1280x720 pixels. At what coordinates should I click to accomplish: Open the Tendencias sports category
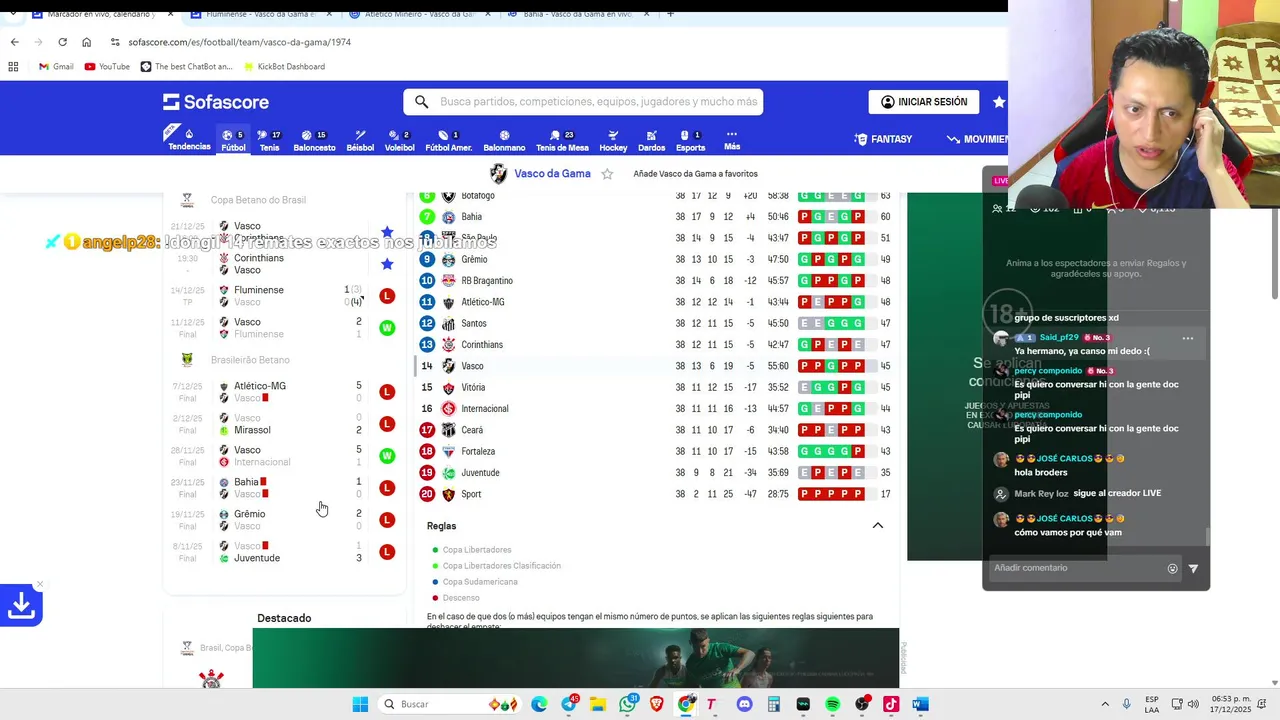[189, 140]
